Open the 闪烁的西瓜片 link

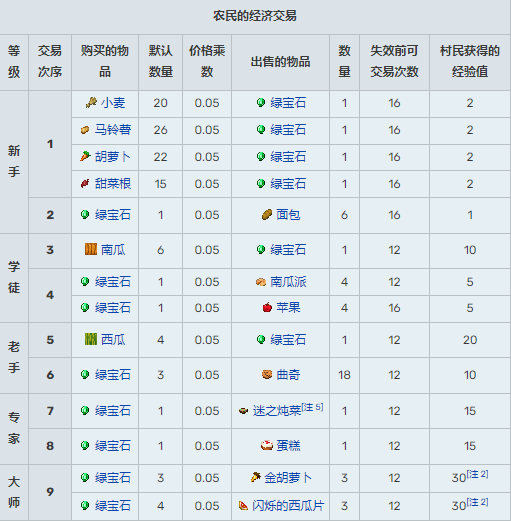click(x=288, y=506)
